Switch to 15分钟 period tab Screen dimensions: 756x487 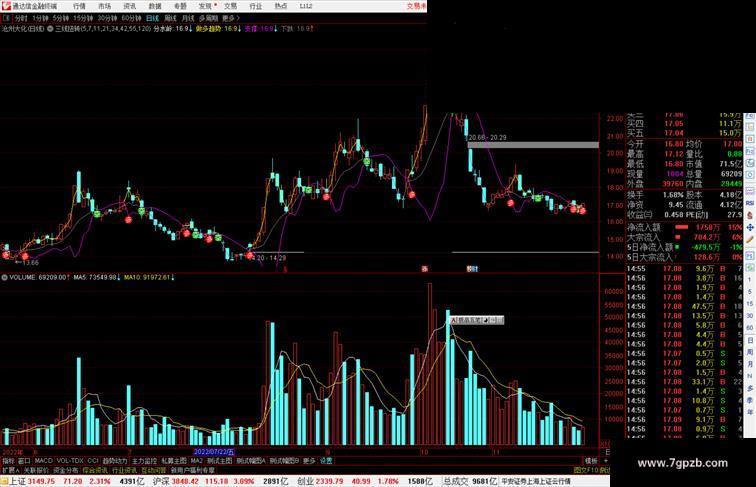(x=83, y=18)
